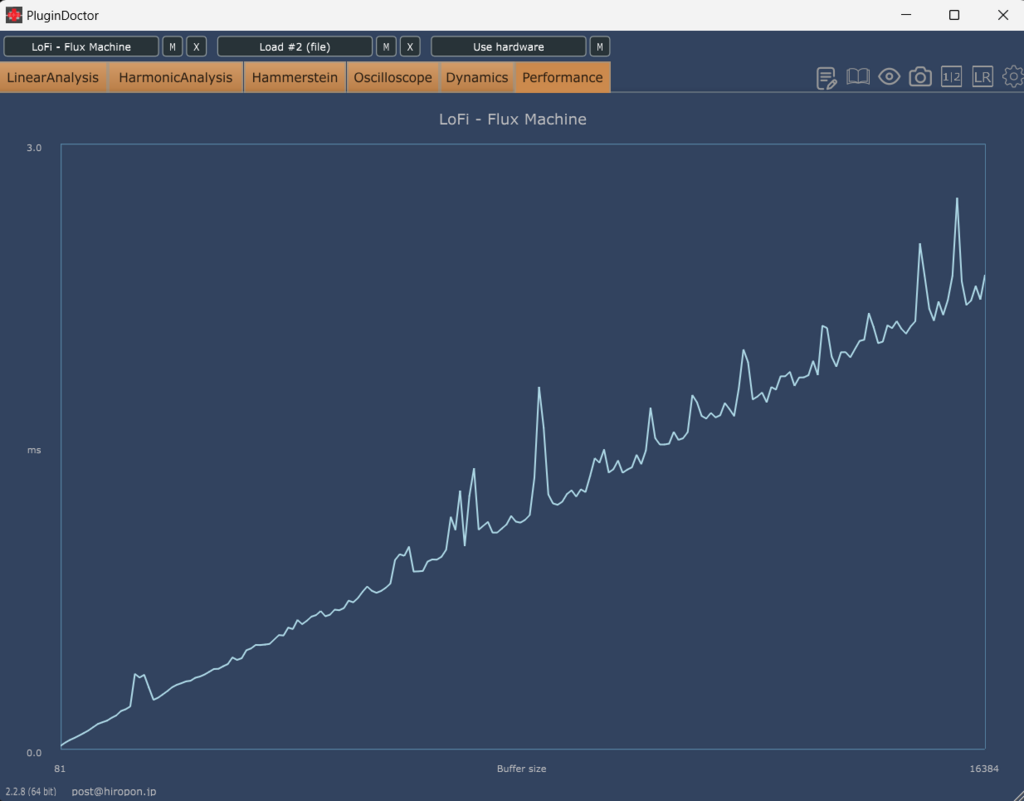Click the 81 x-axis minimum label
Viewport: 1024px width, 801px height.
[x=59, y=768]
